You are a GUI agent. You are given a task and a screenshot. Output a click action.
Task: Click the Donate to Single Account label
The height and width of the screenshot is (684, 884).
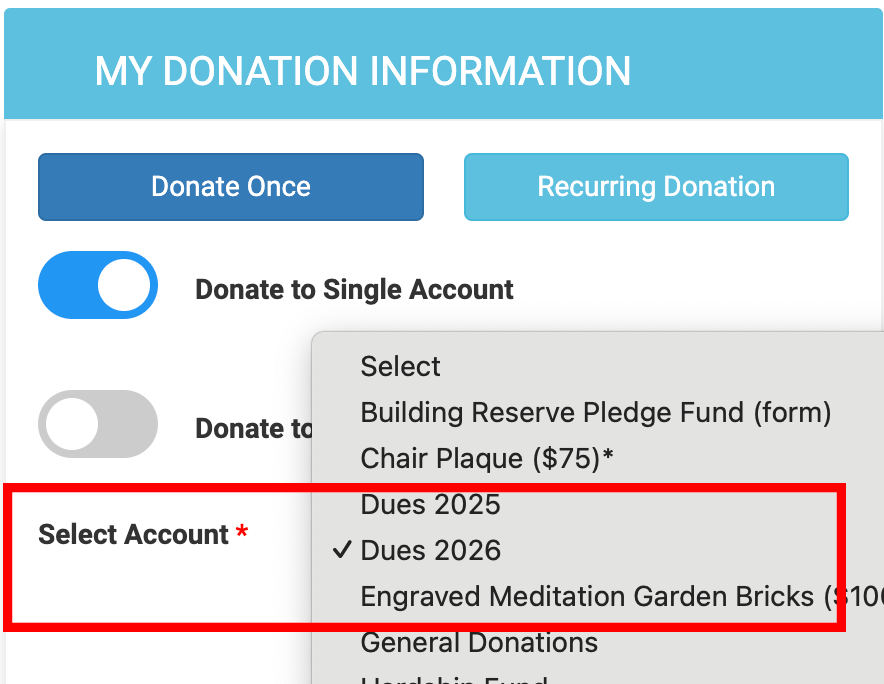tap(354, 290)
